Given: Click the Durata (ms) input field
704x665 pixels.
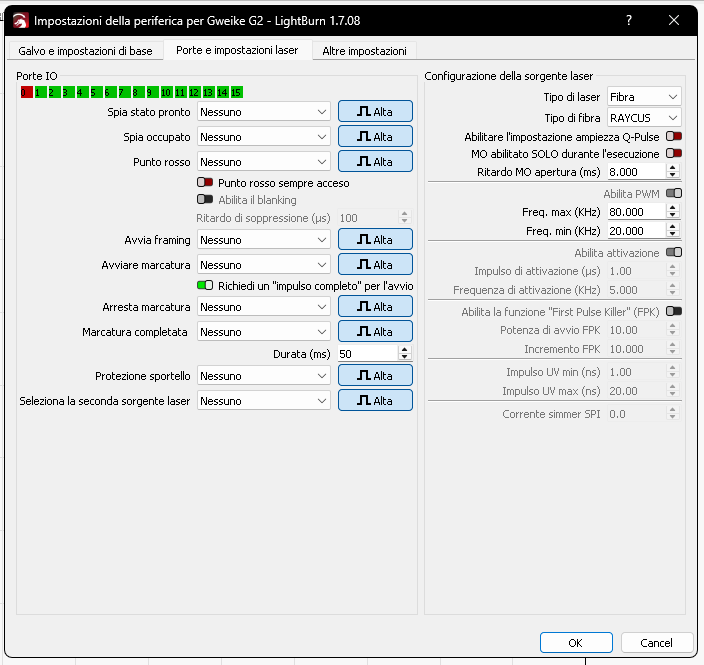Looking at the screenshot, I should click(366, 354).
